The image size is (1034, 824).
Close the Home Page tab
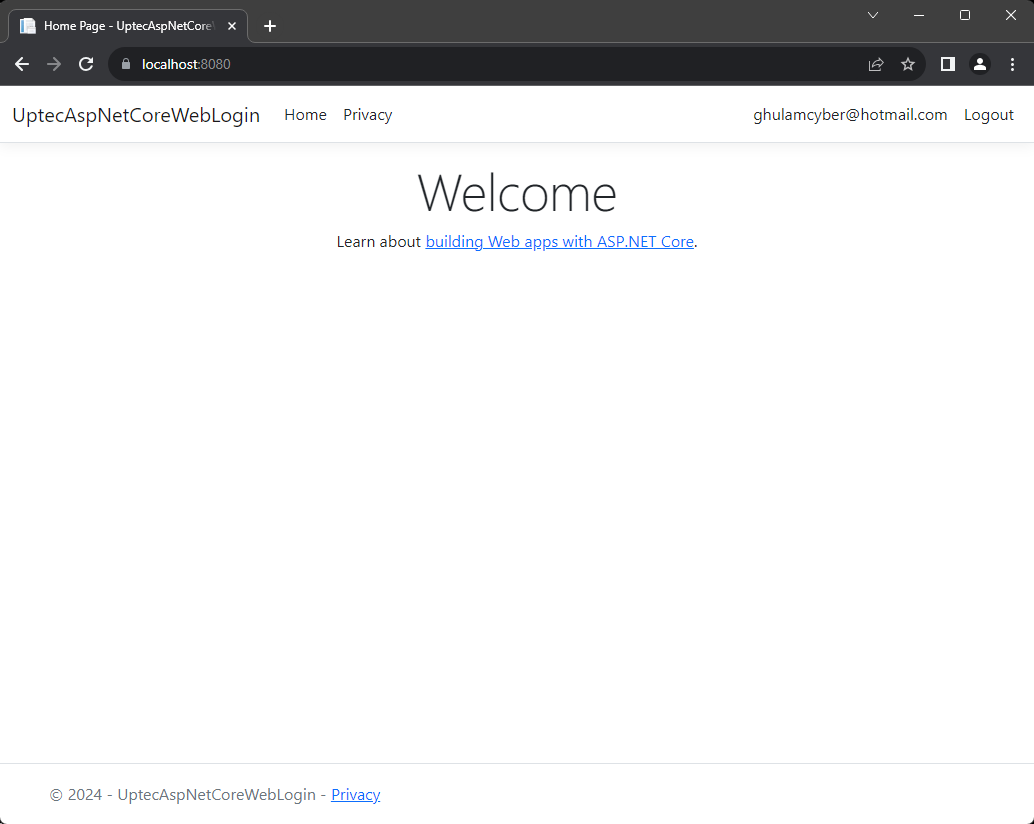[232, 26]
